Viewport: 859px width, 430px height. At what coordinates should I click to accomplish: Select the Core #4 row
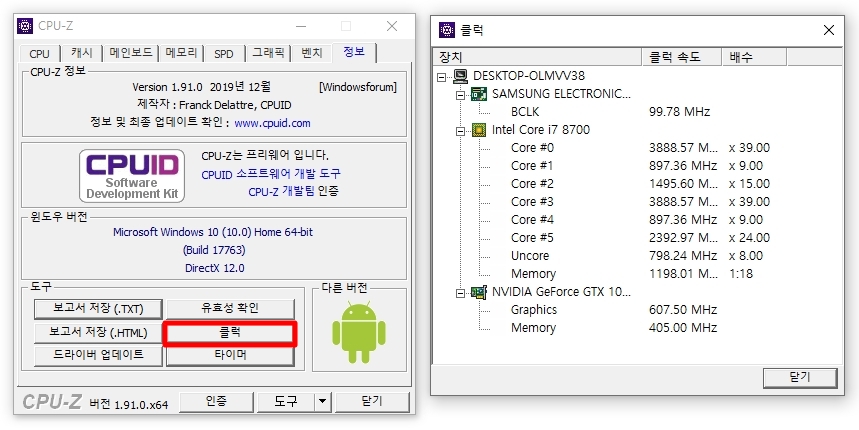click(532, 220)
